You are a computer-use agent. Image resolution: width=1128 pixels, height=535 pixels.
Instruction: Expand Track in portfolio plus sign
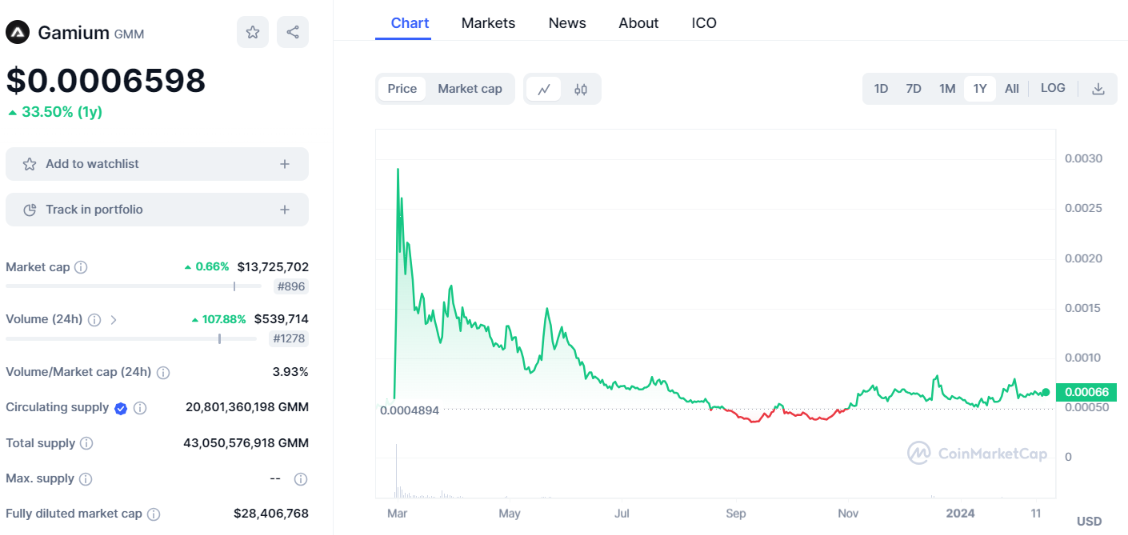(x=285, y=210)
